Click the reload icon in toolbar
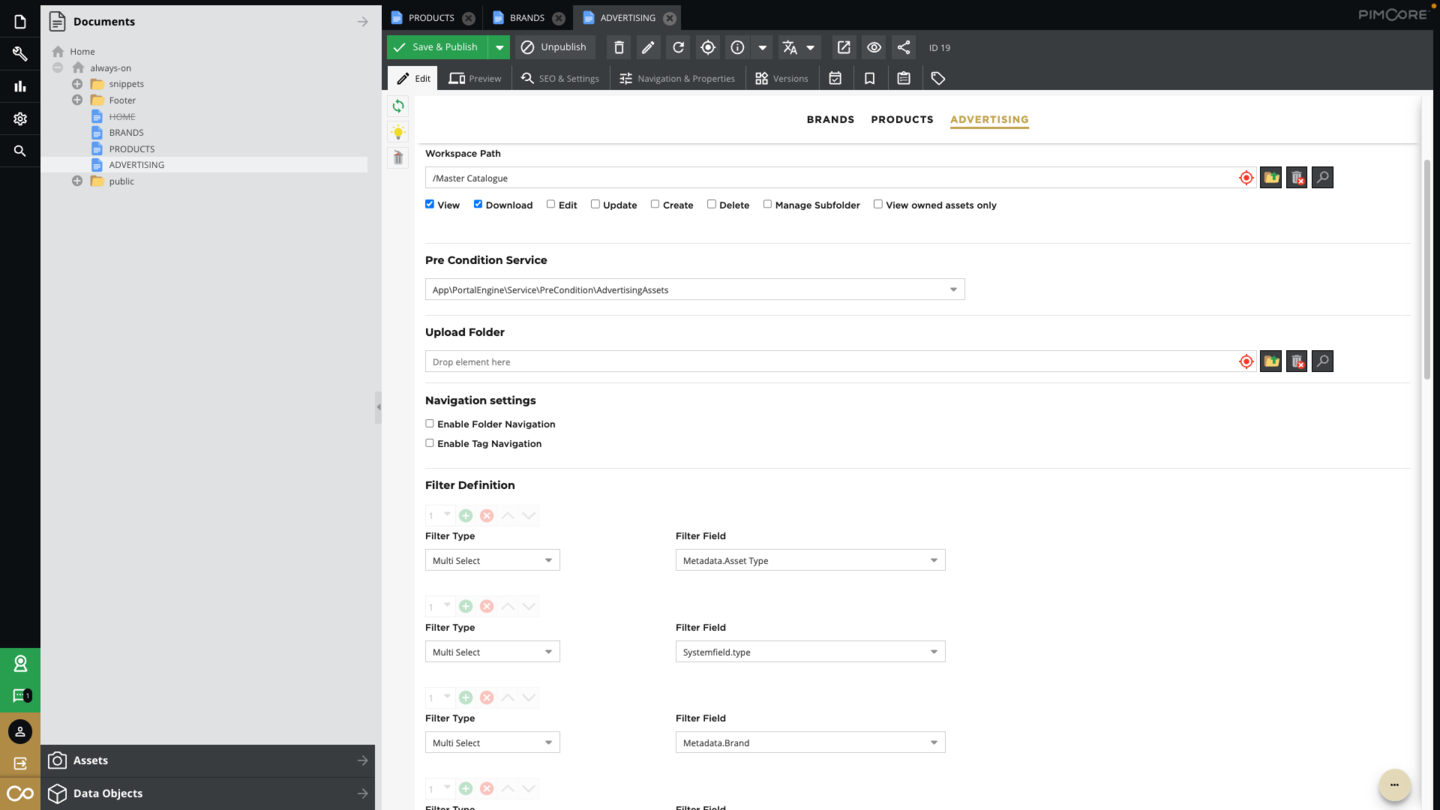1440x810 pixels. [678, 47]
